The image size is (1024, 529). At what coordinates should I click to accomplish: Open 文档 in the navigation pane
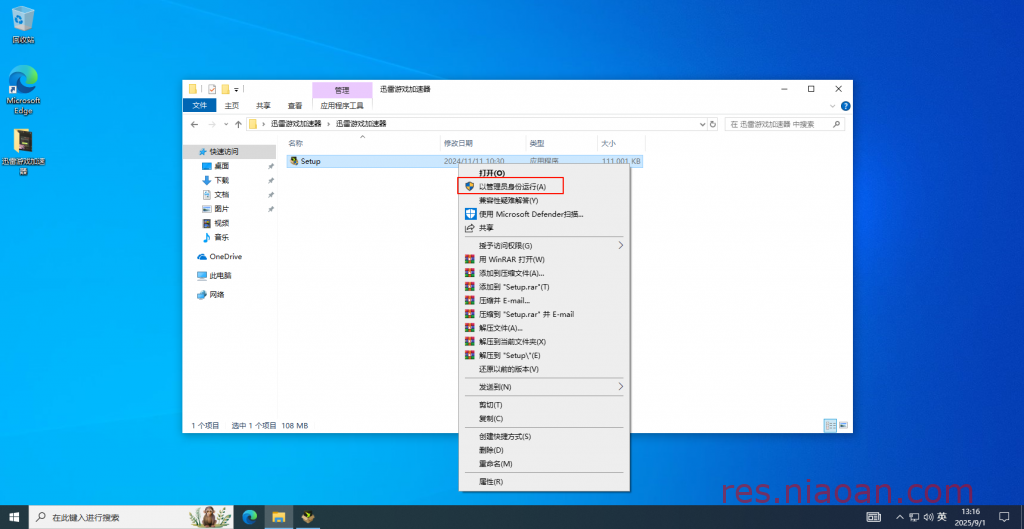click(x=221, y=195)
